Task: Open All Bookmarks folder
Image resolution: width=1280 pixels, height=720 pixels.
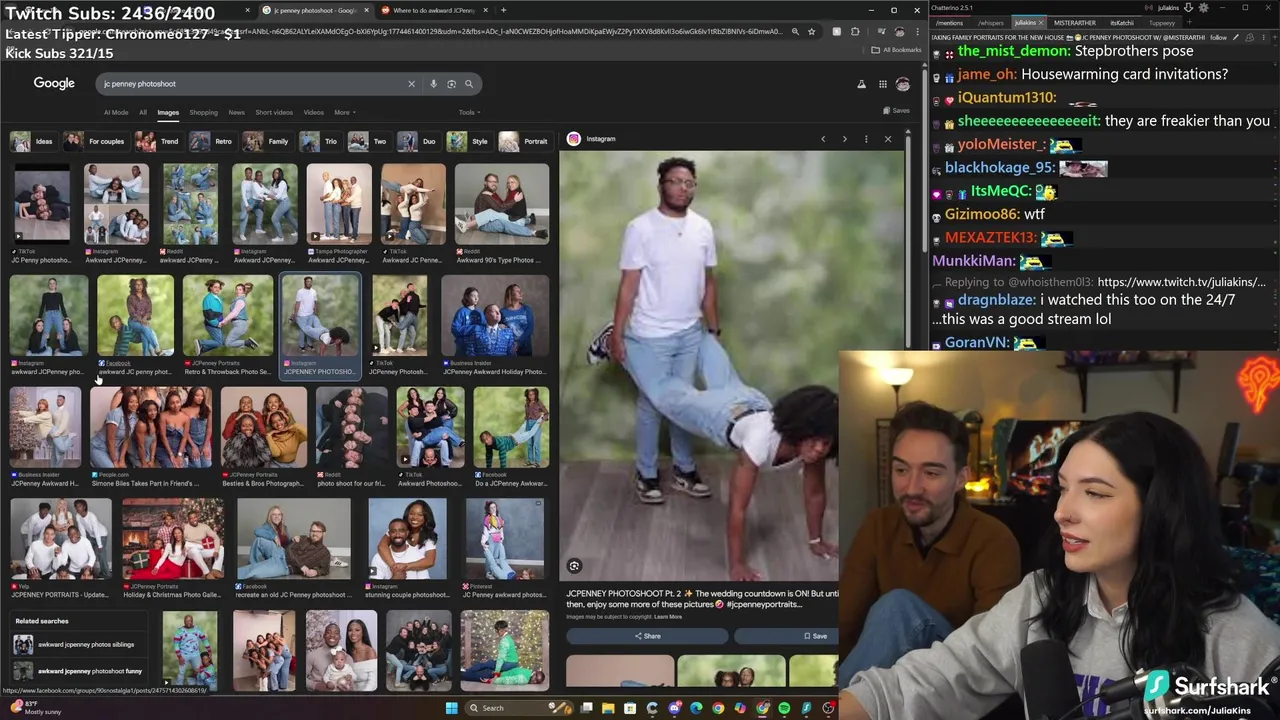Action: point(895,50)
